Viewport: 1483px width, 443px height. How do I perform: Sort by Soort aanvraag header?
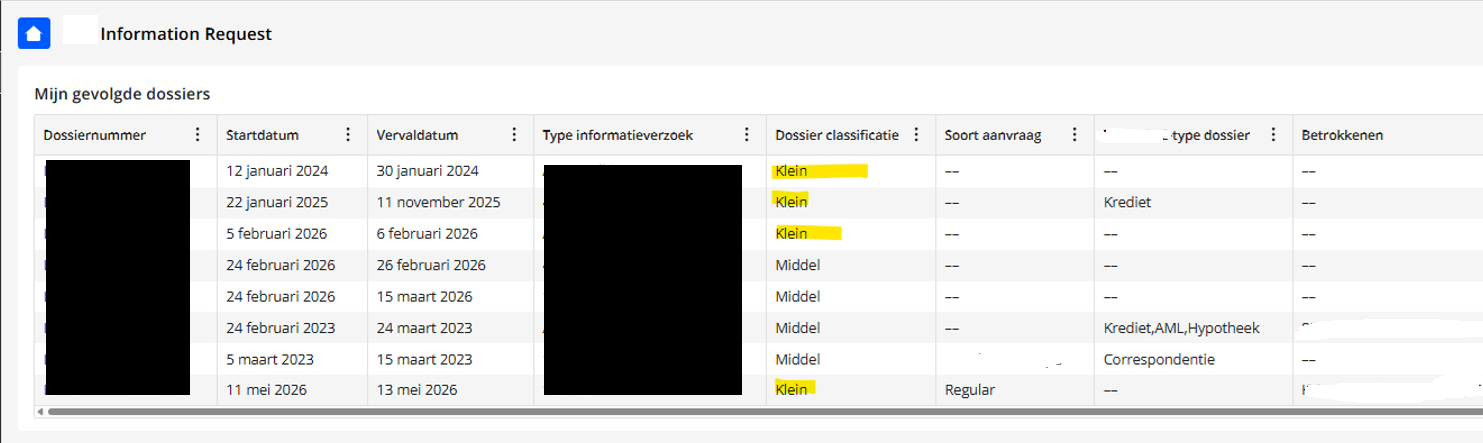tap(993, 135)
